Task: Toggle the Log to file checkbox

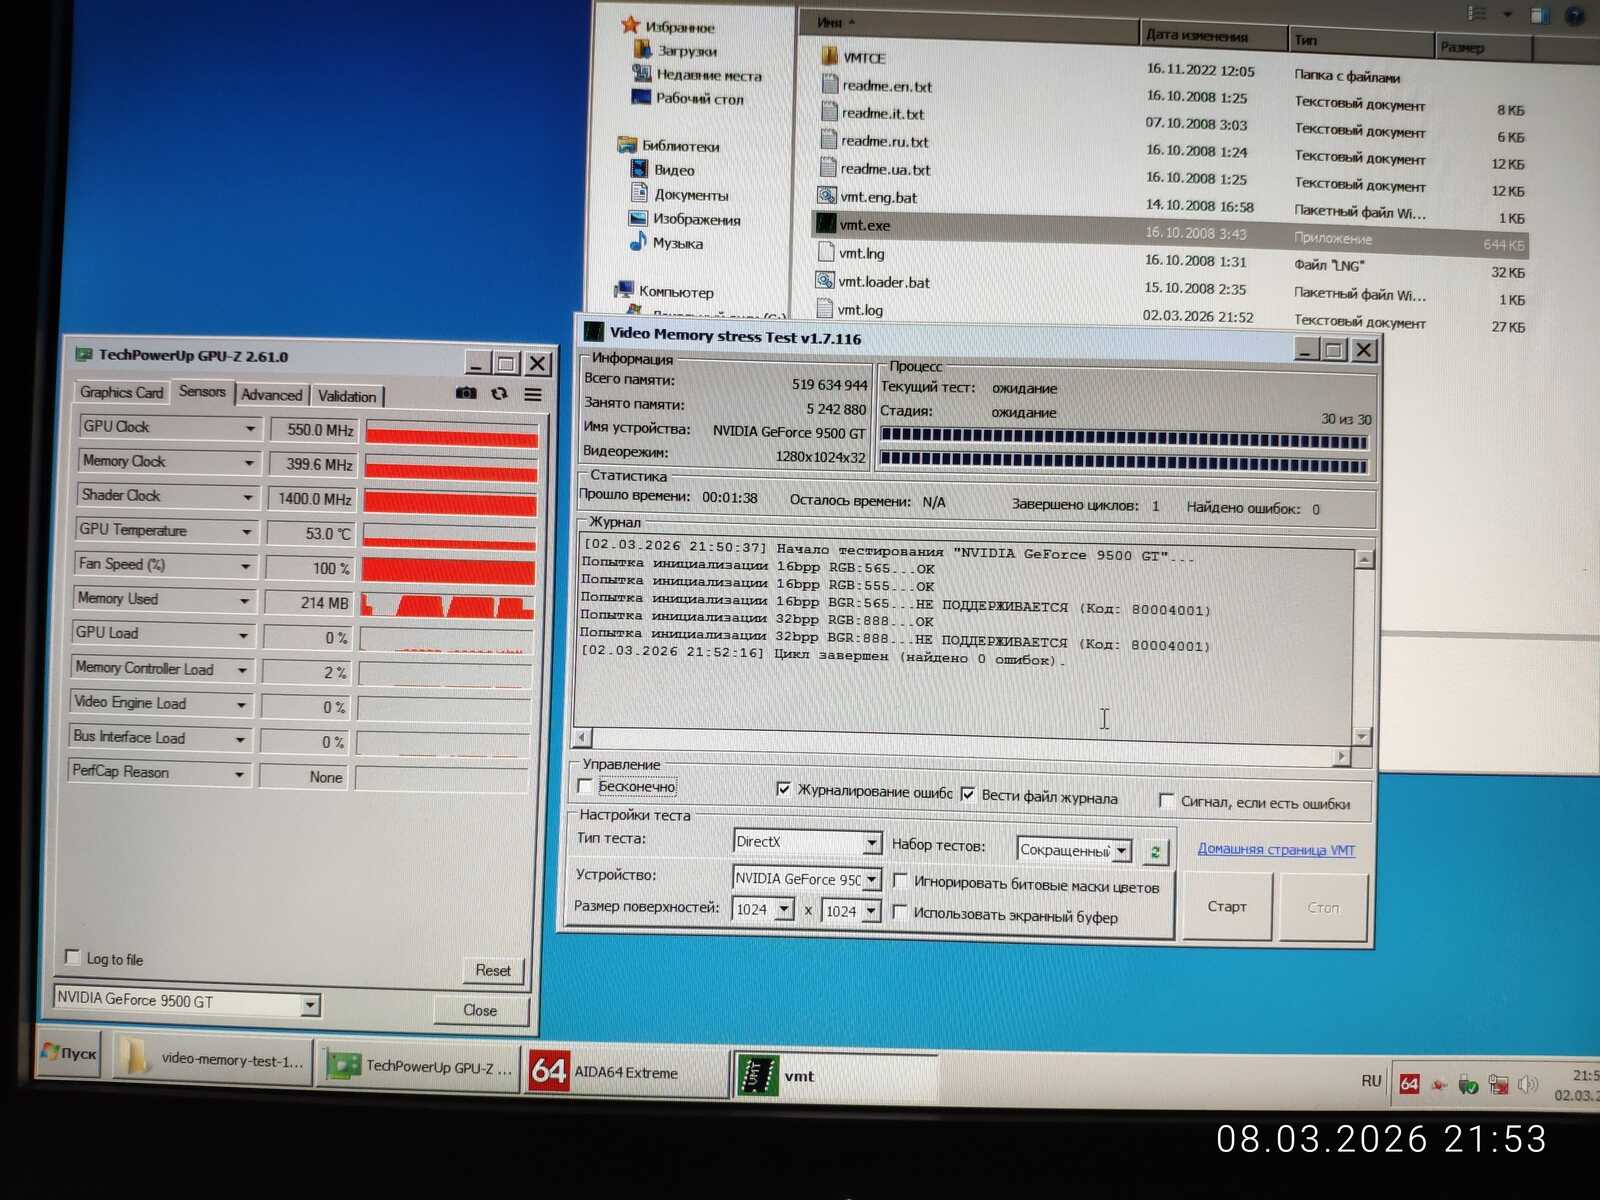Action: [72, 957]
